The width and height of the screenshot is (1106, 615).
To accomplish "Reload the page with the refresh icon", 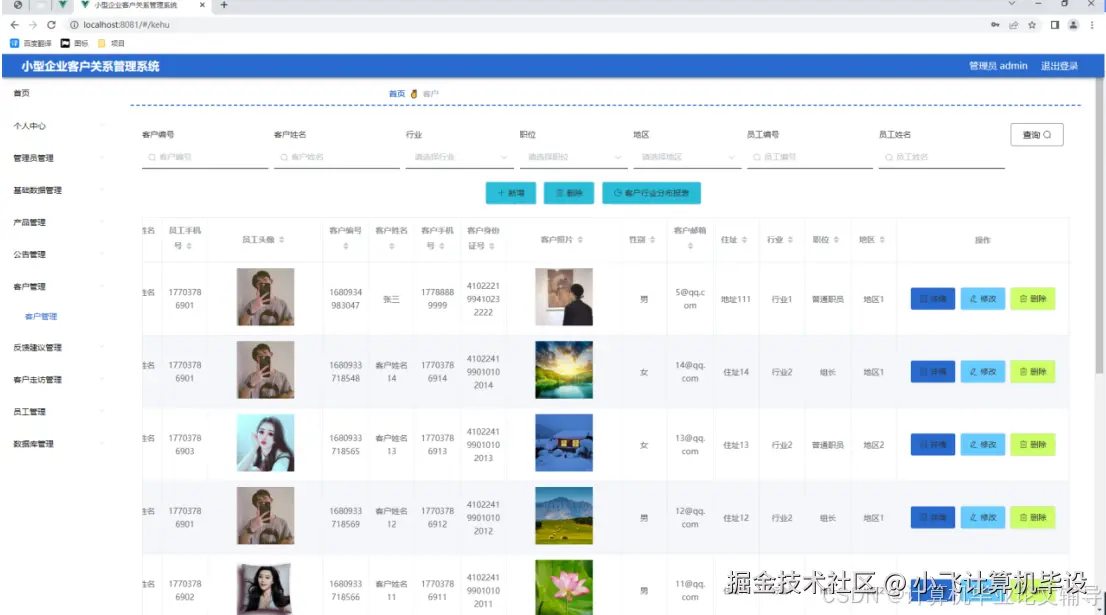I will (x=51, y=25).
